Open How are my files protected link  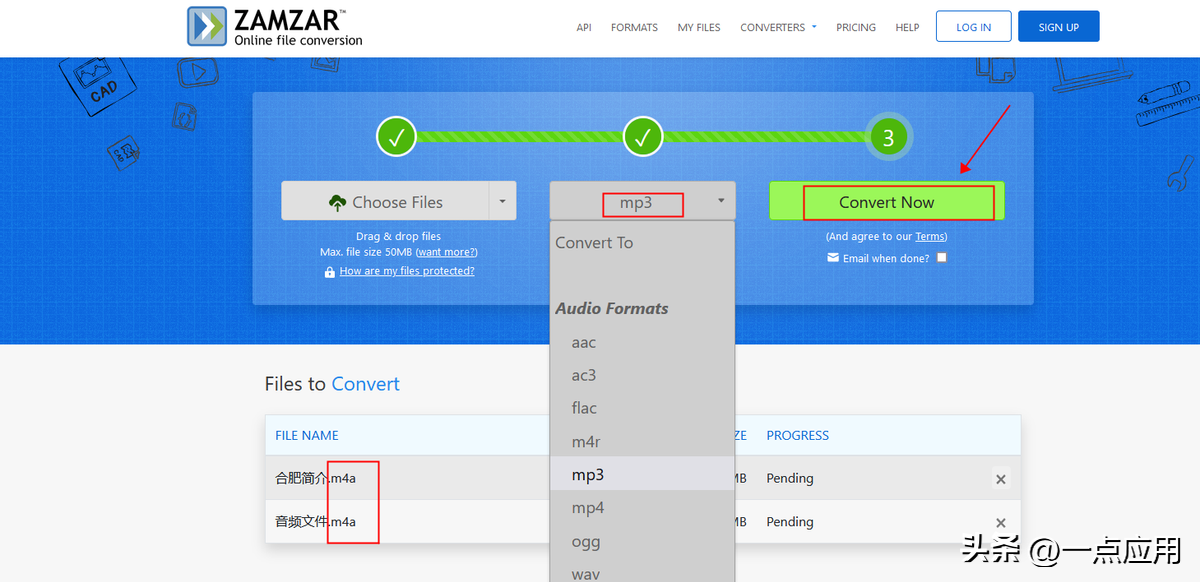[x=407, y=271]
